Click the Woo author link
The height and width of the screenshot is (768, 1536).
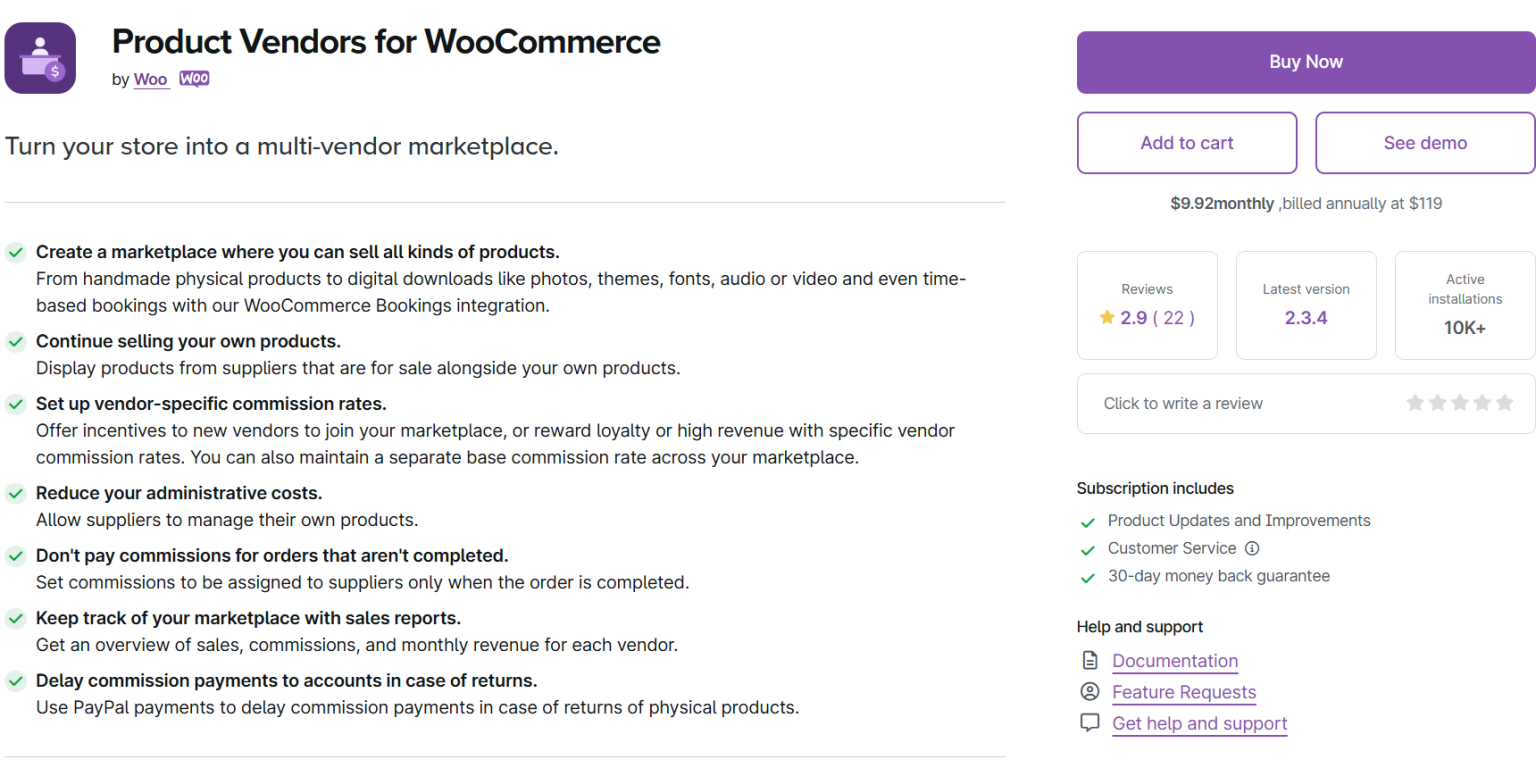click(x=150, y=78)
